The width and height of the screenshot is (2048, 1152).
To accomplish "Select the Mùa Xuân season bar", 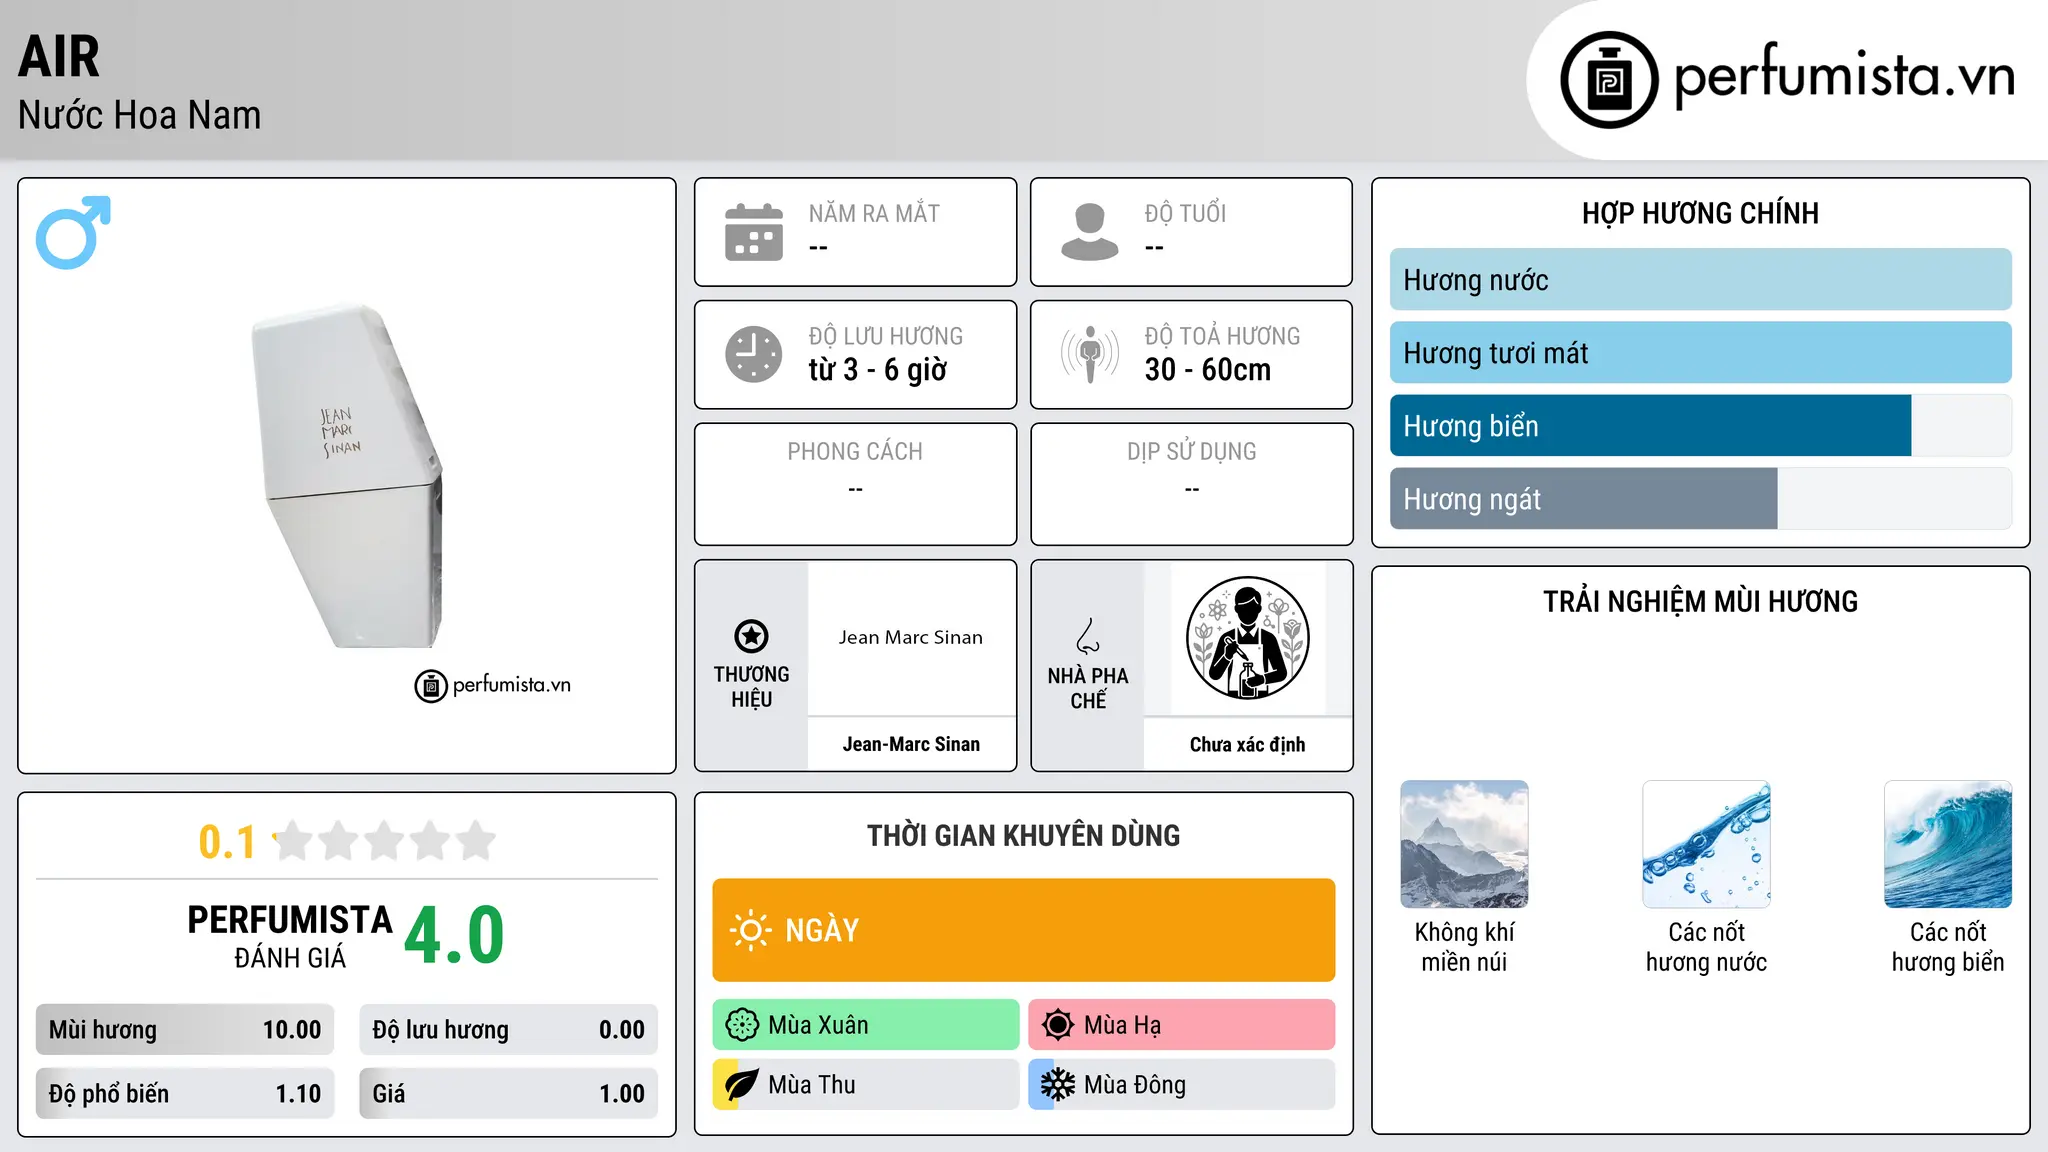I will click(x=866, y=1025).
